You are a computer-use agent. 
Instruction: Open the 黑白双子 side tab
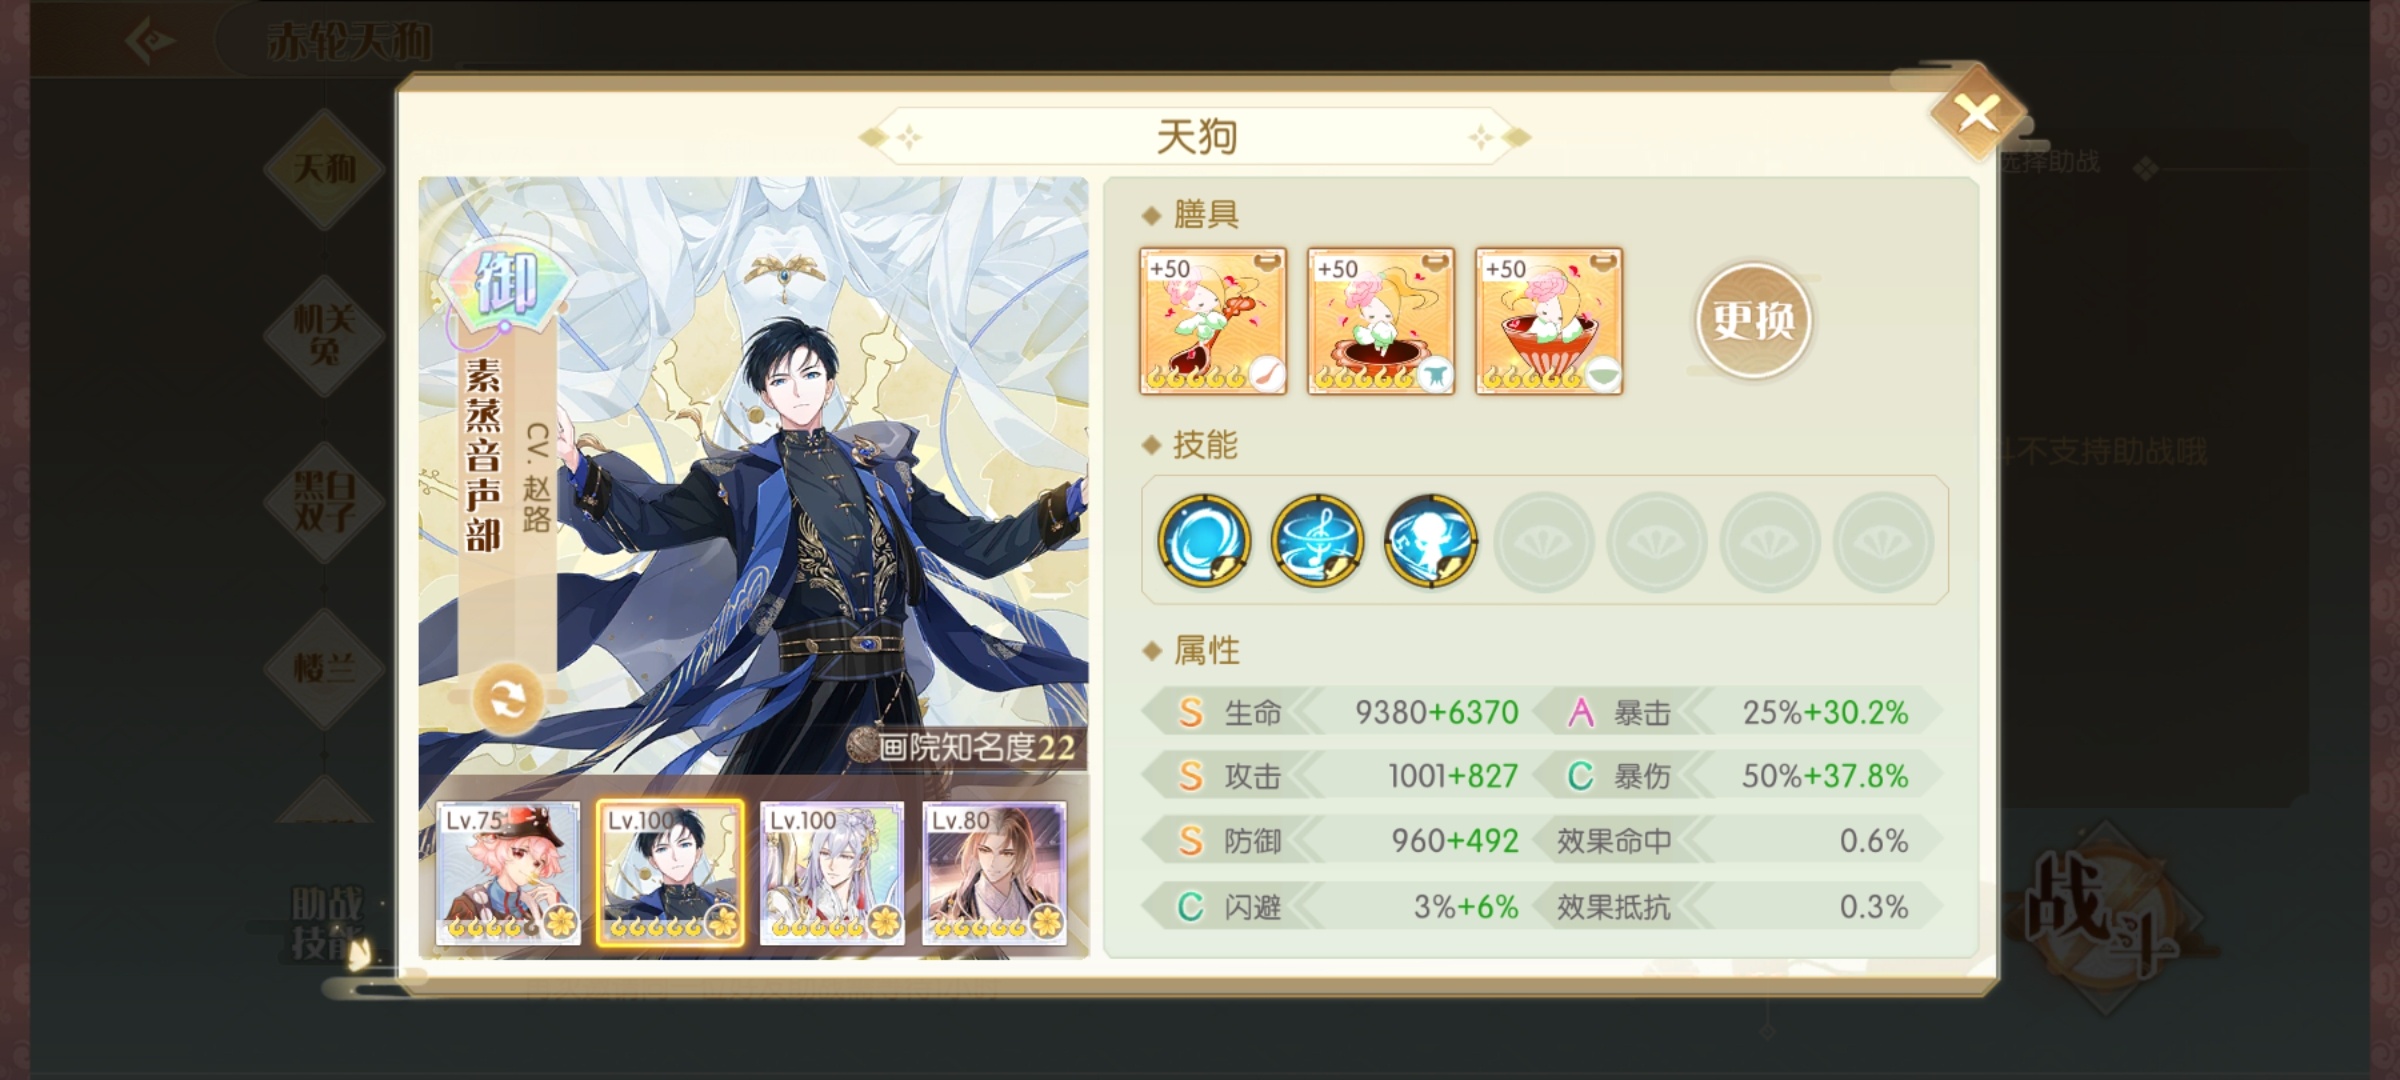[x=324, y=502]
